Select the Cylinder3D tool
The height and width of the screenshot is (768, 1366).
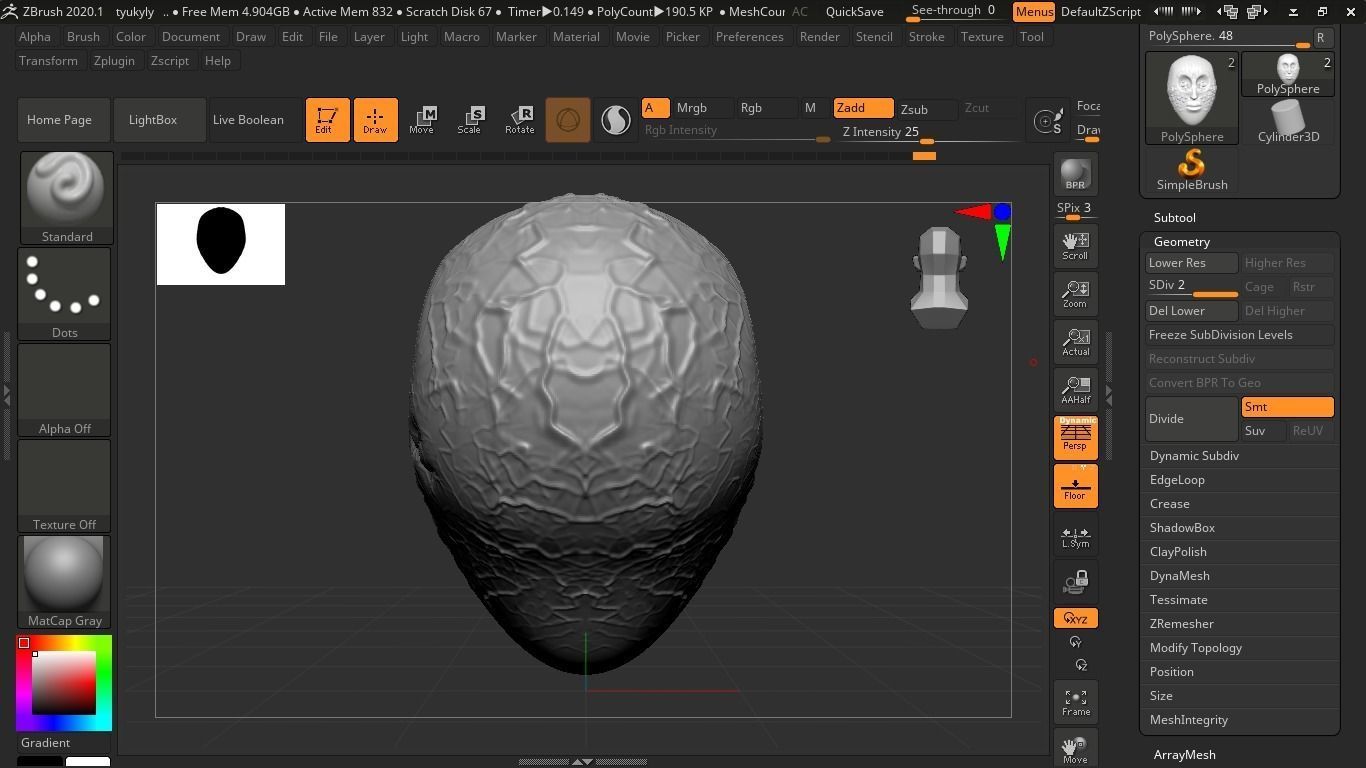pos(1288,123)
